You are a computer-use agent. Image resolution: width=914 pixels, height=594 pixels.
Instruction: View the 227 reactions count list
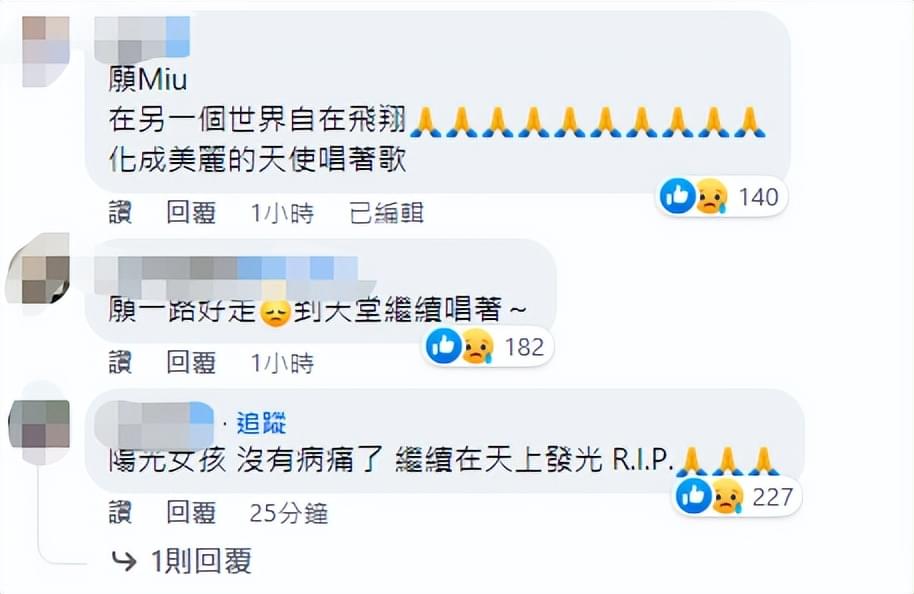click(x=772, y=497)
